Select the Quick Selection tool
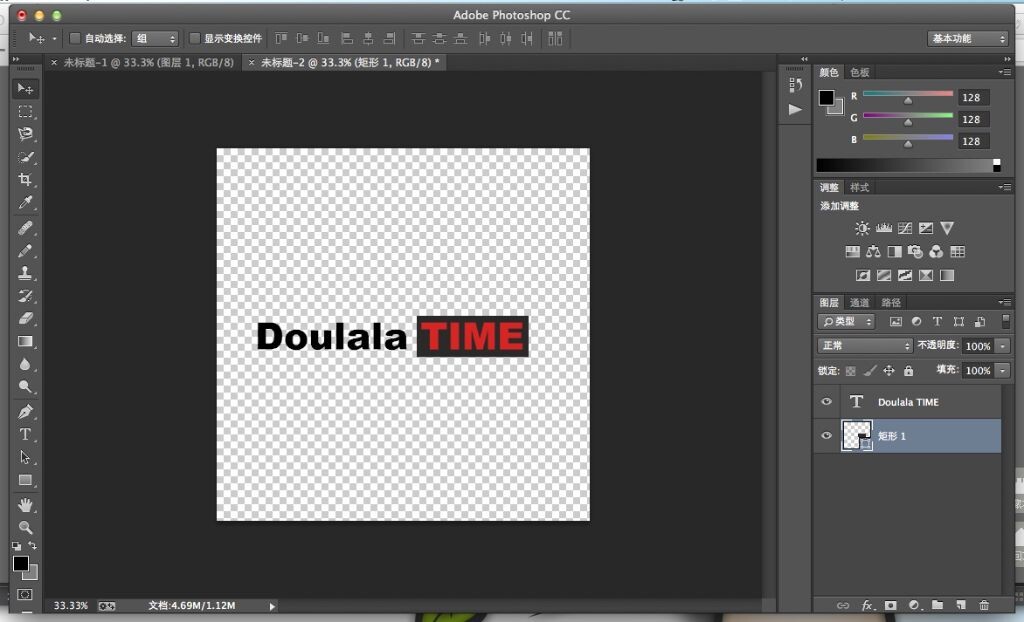This screenshot has width=1024, height=622. 25,157
